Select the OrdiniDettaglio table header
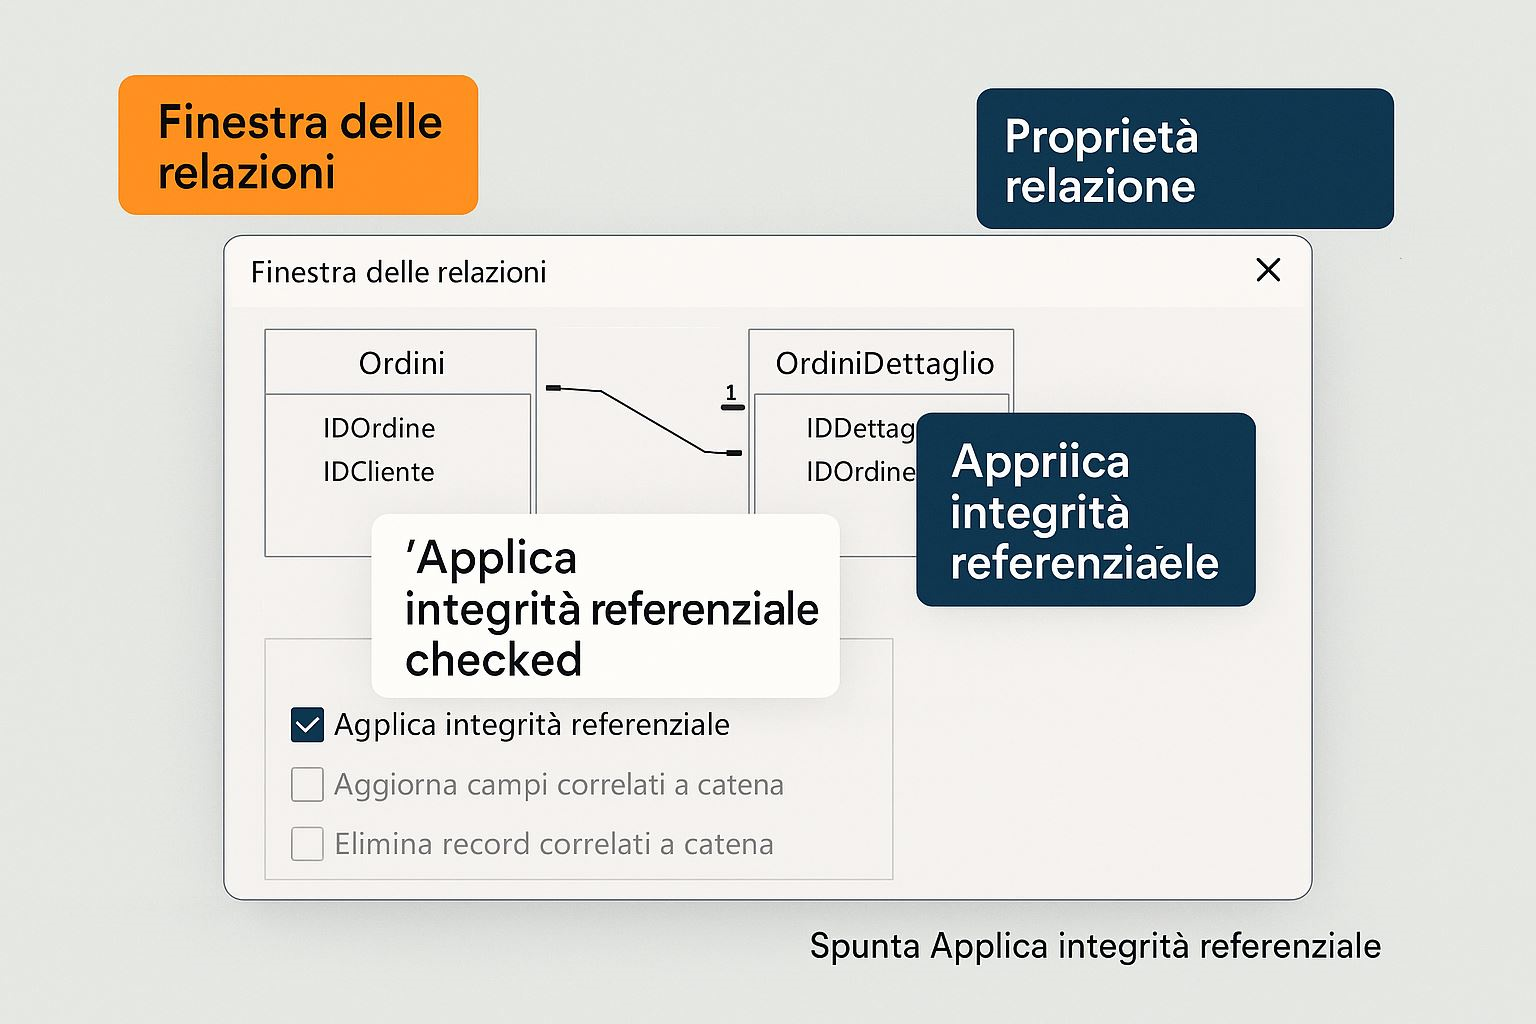This screenshot has width=1536, height=1024. [x=884, y=363]
